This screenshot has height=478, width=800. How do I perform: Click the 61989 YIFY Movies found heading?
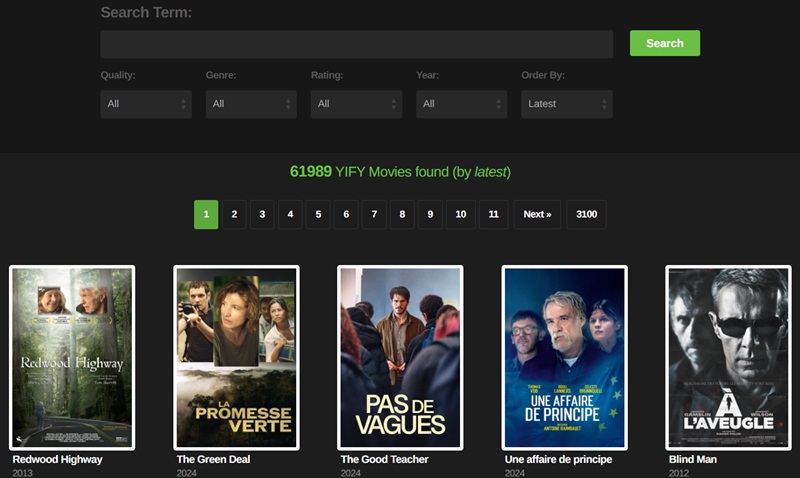[x=400, y=172]
